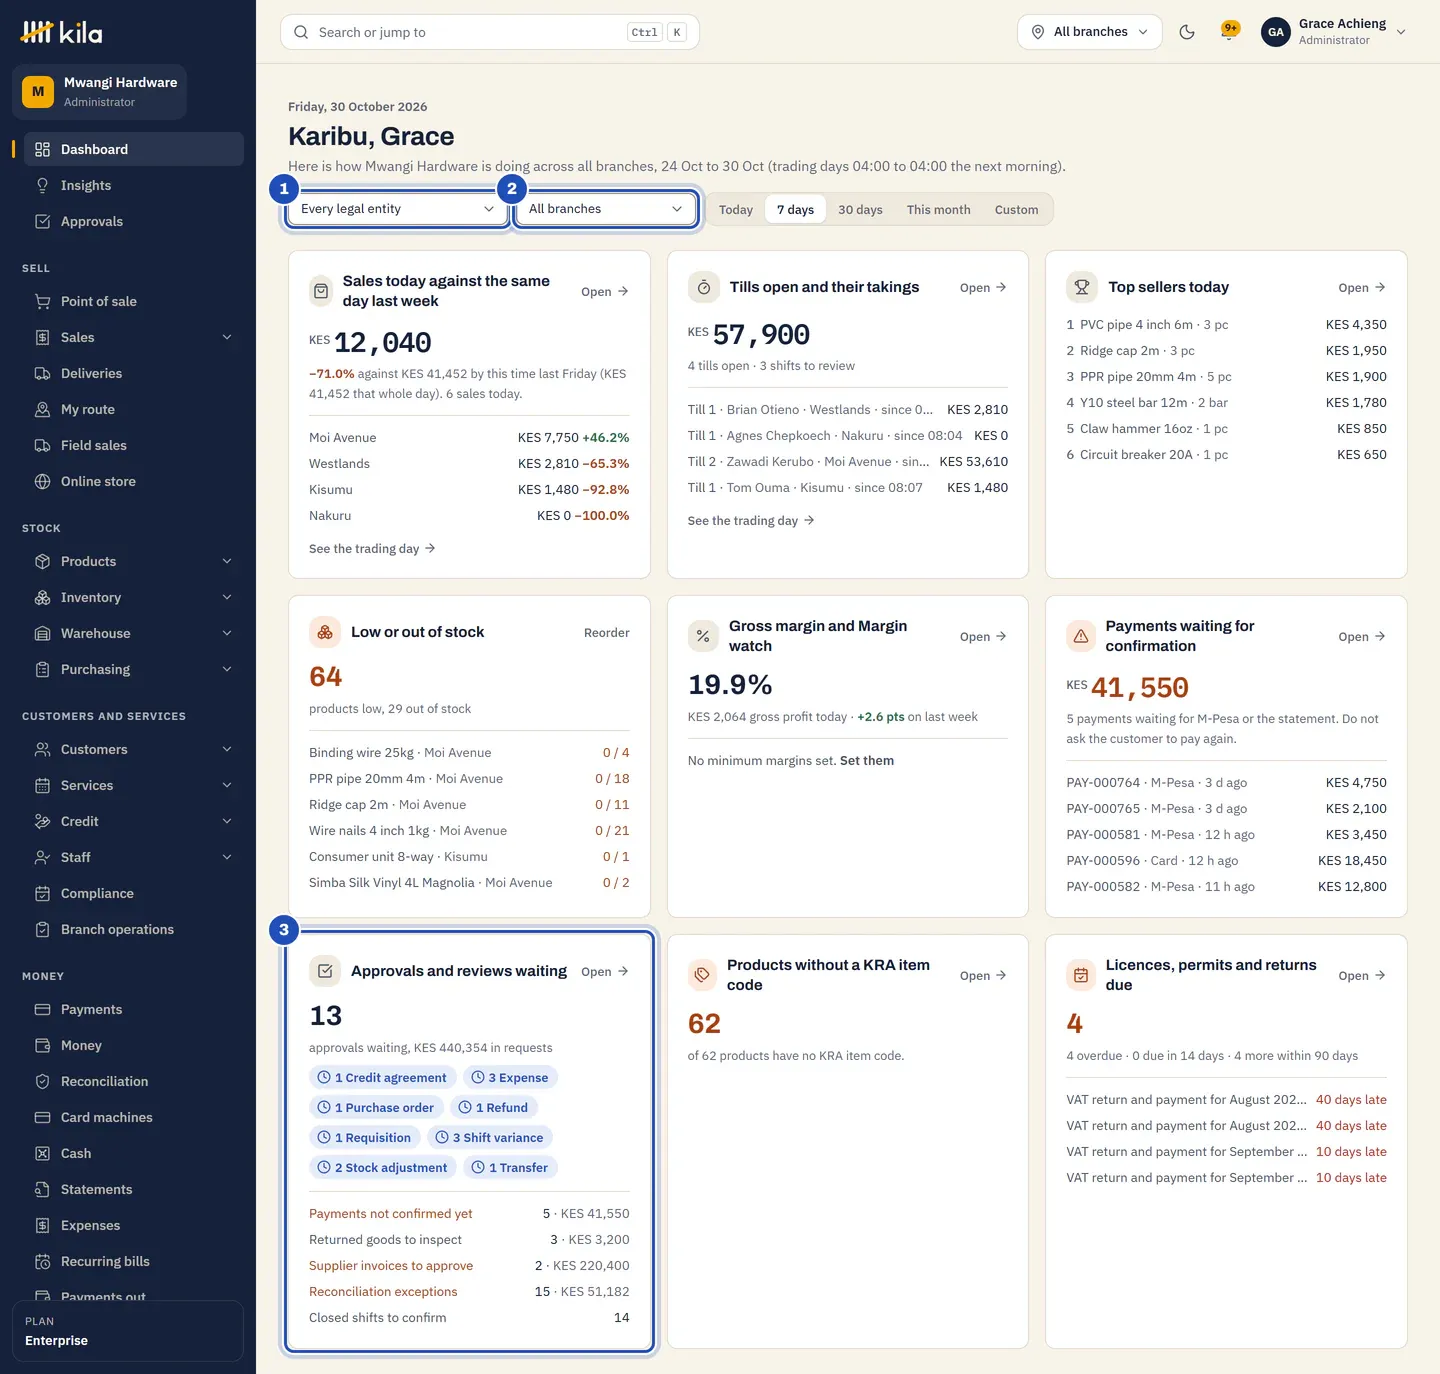Open Compliance calendar icon
Screen dimensions: 1440x1374
coord(42,893)
